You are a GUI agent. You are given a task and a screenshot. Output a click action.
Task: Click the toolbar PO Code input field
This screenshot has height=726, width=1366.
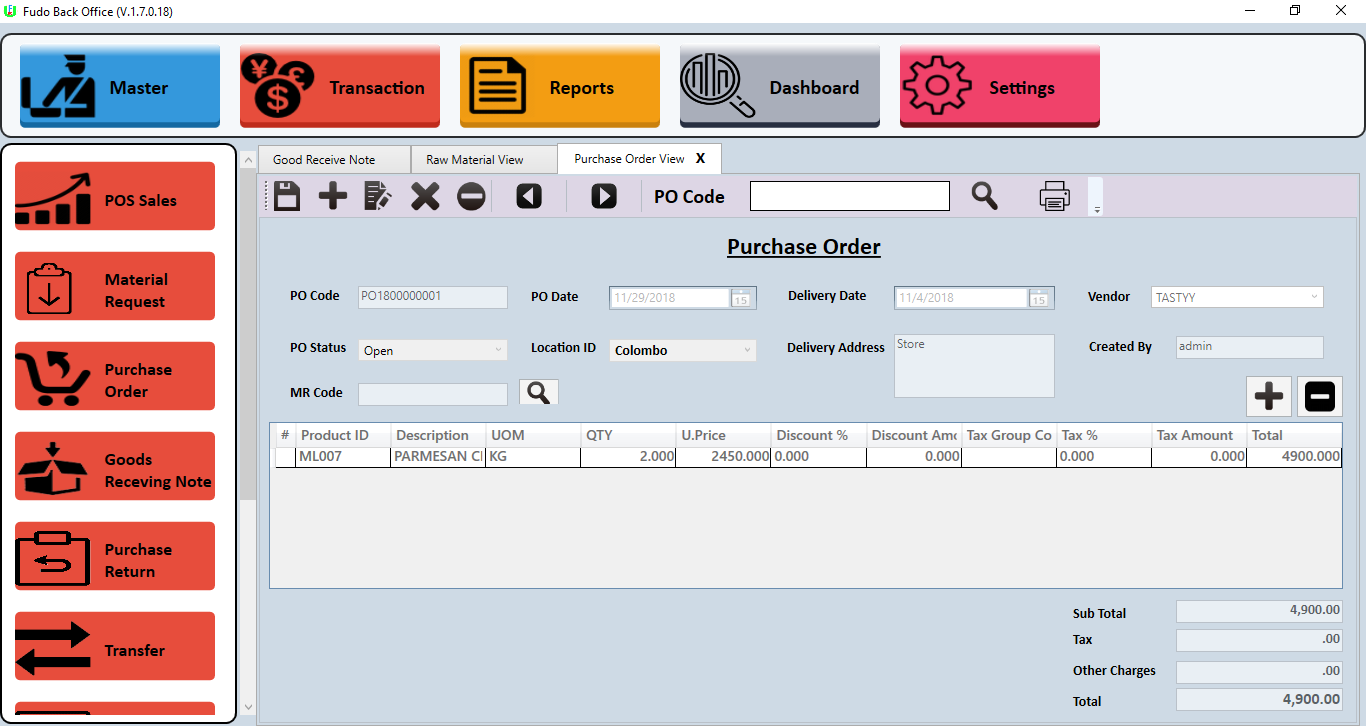[850, 196]
